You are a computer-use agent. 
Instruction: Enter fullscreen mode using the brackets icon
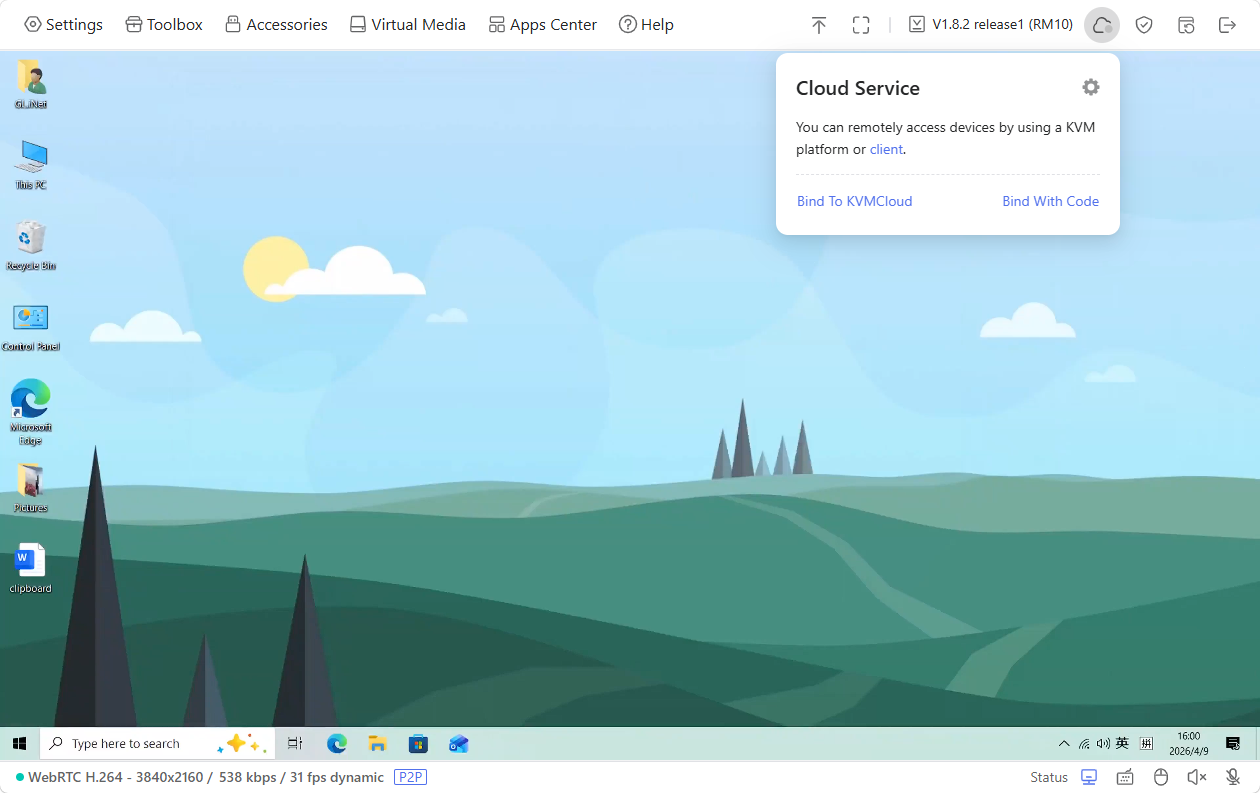click(x=861, y=25)
